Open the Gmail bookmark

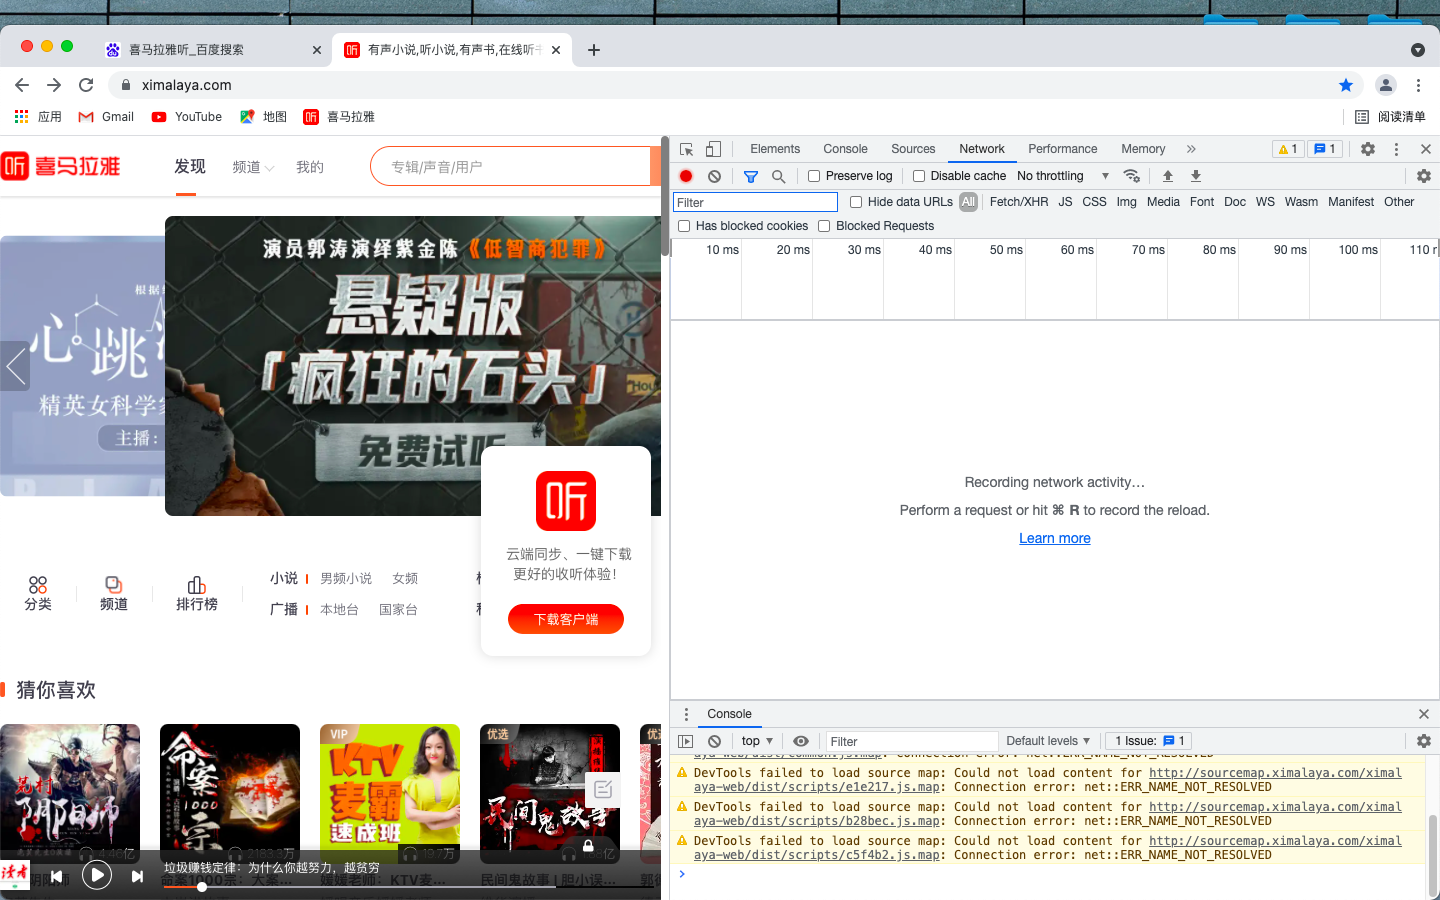tap(106, 117)
